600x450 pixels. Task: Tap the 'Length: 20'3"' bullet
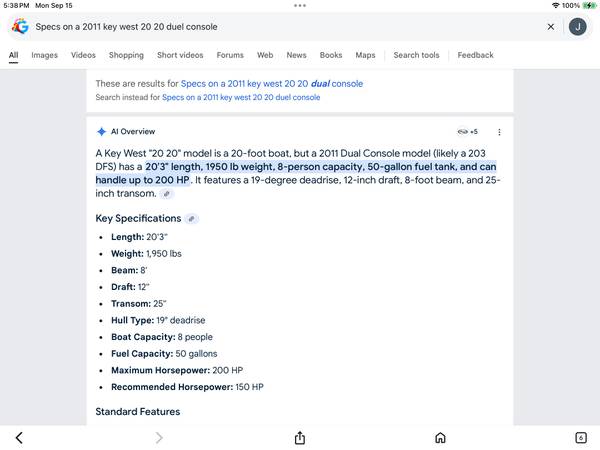point(139,237)
